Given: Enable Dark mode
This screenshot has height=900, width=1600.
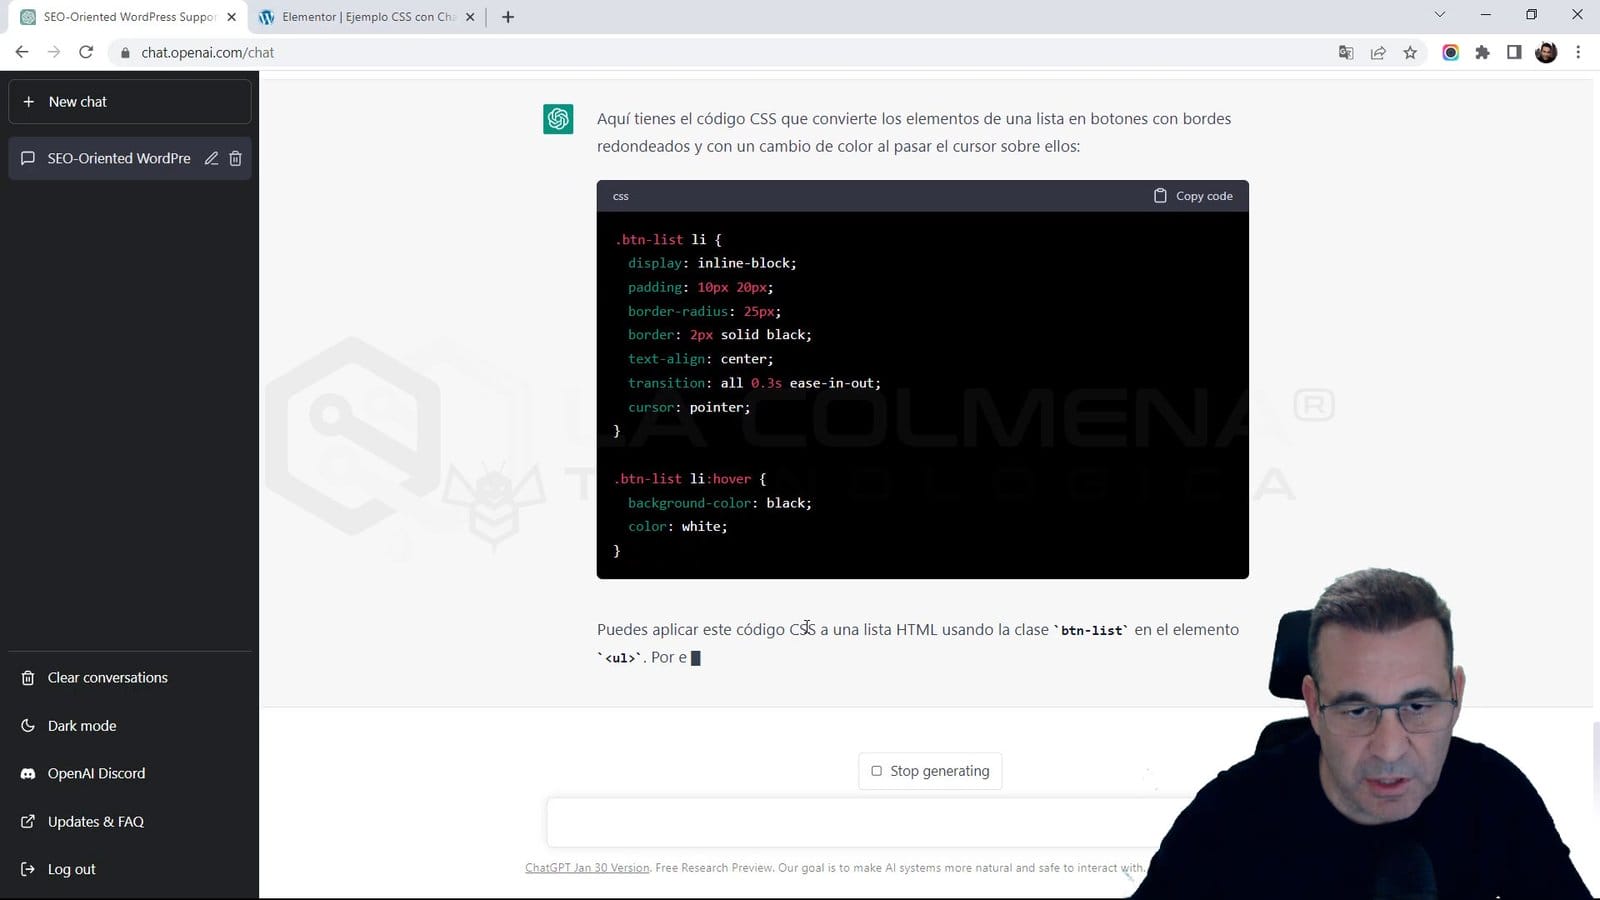Looking at the screenshot, I should click(81, 725).
